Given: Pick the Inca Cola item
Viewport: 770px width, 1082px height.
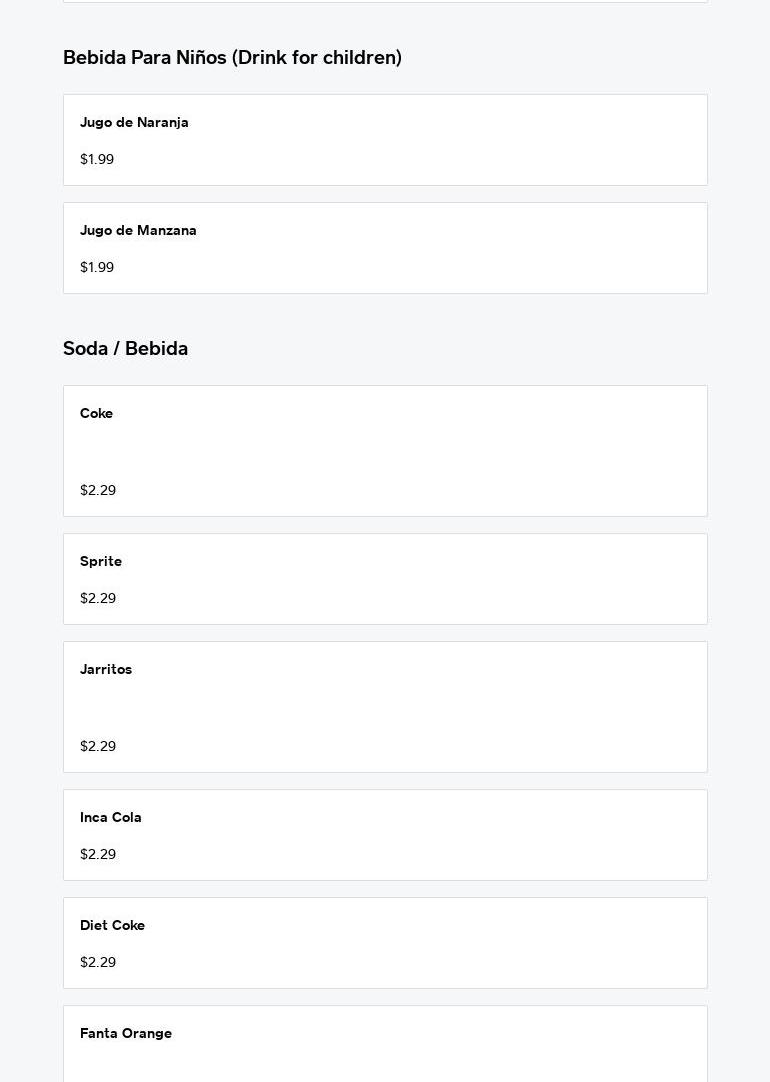Looking at the screenshot, I should pos(385,835).
